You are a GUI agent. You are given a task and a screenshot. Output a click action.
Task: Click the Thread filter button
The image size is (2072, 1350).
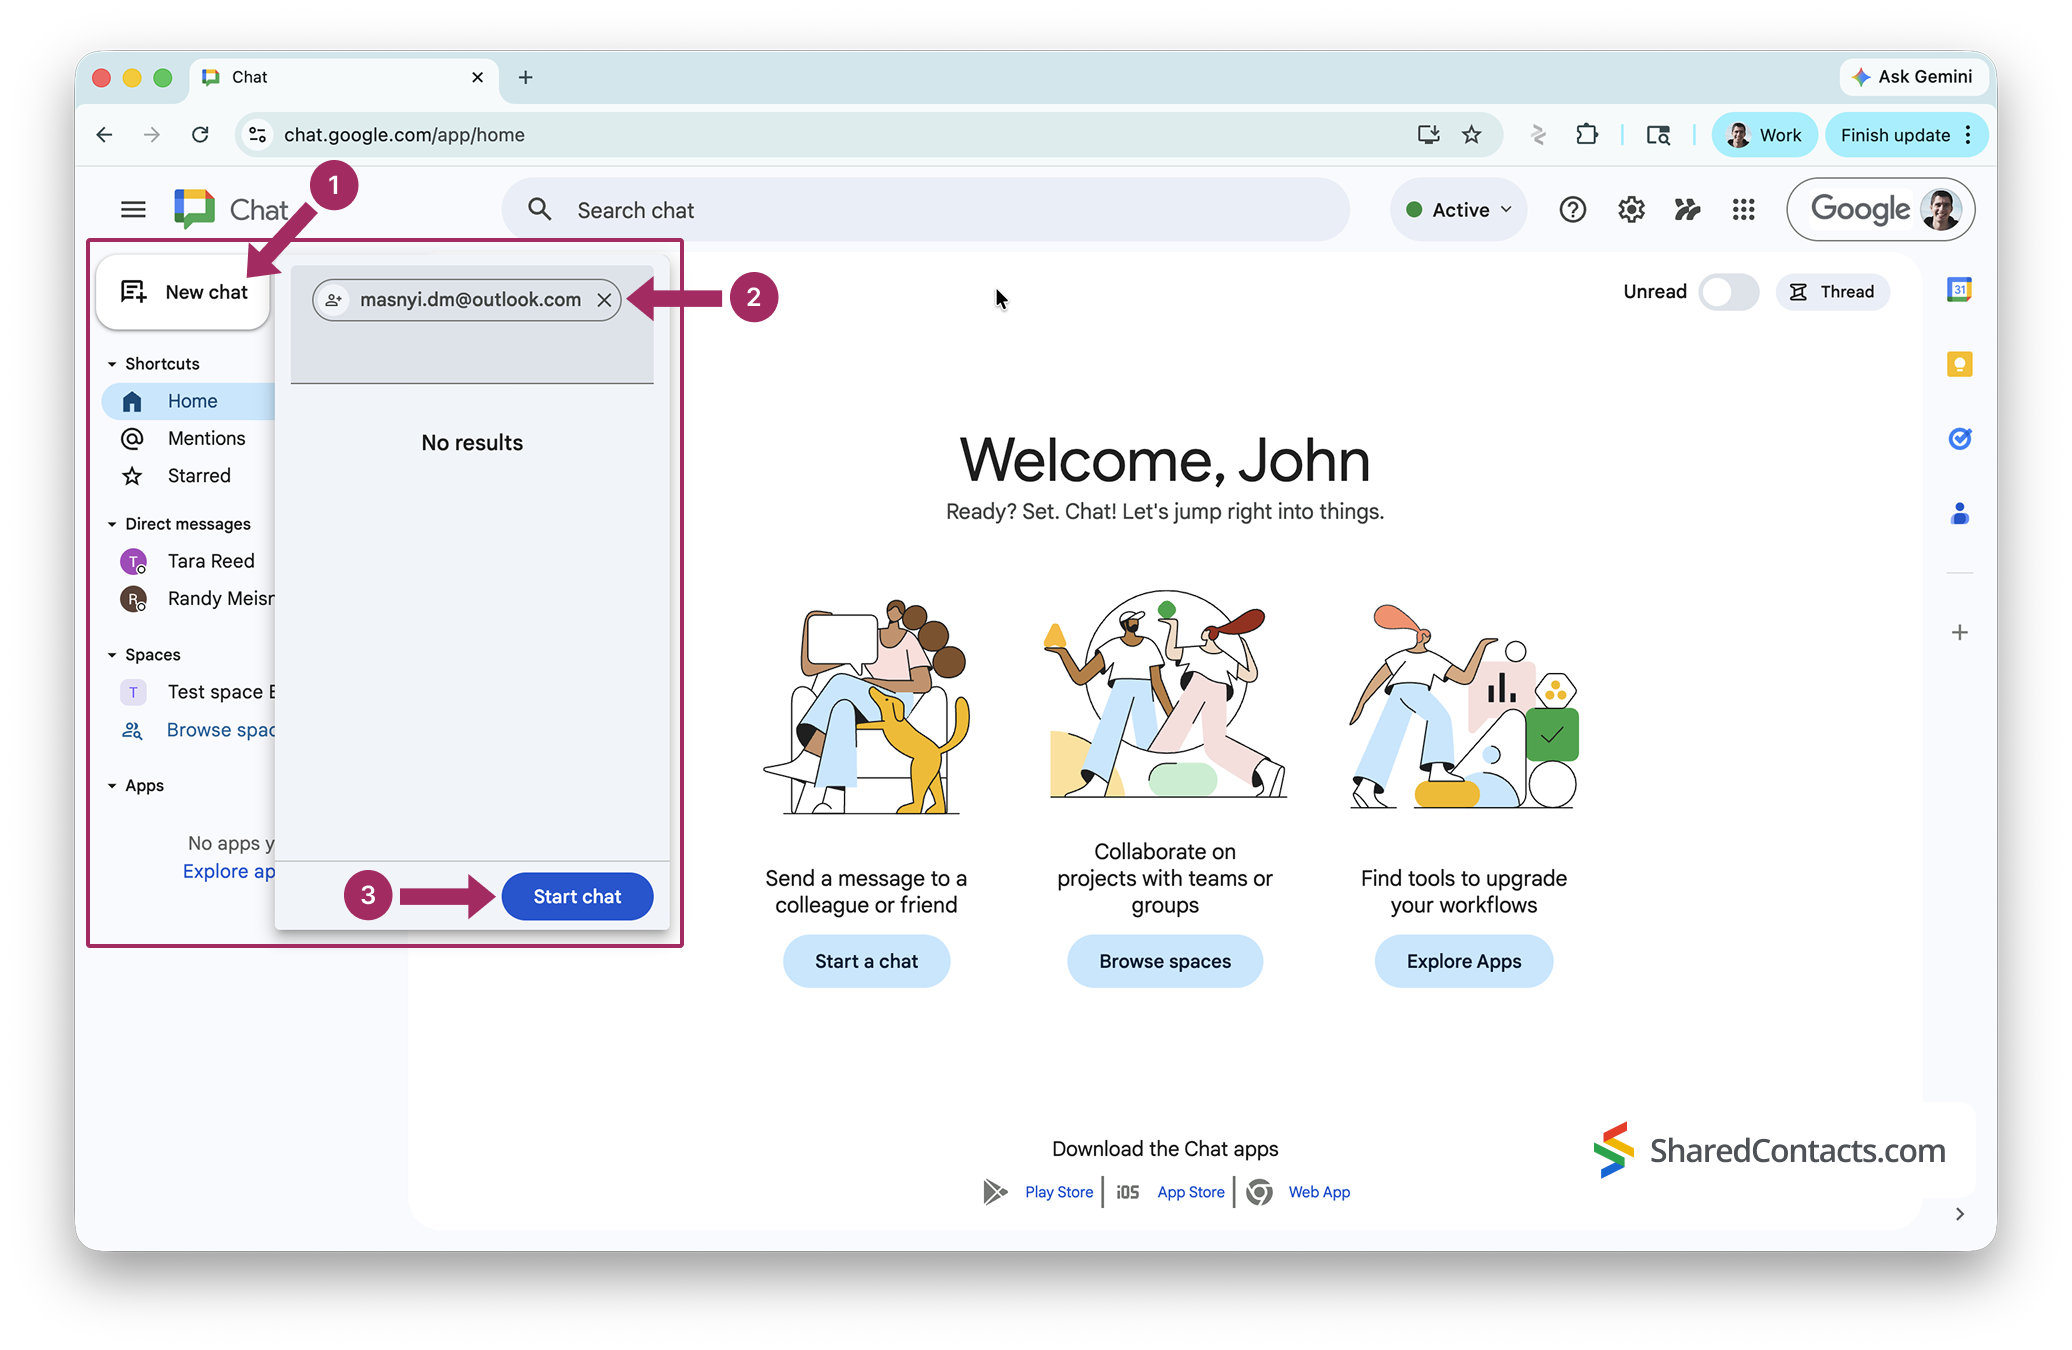pos(1832,292)
